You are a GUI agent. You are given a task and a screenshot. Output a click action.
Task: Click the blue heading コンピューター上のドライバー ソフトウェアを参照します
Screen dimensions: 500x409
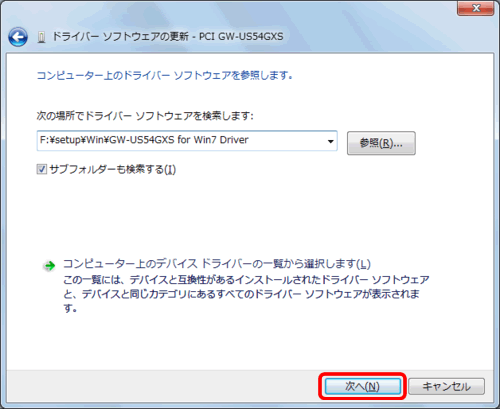pyautogui.click(x=164, y=76)
